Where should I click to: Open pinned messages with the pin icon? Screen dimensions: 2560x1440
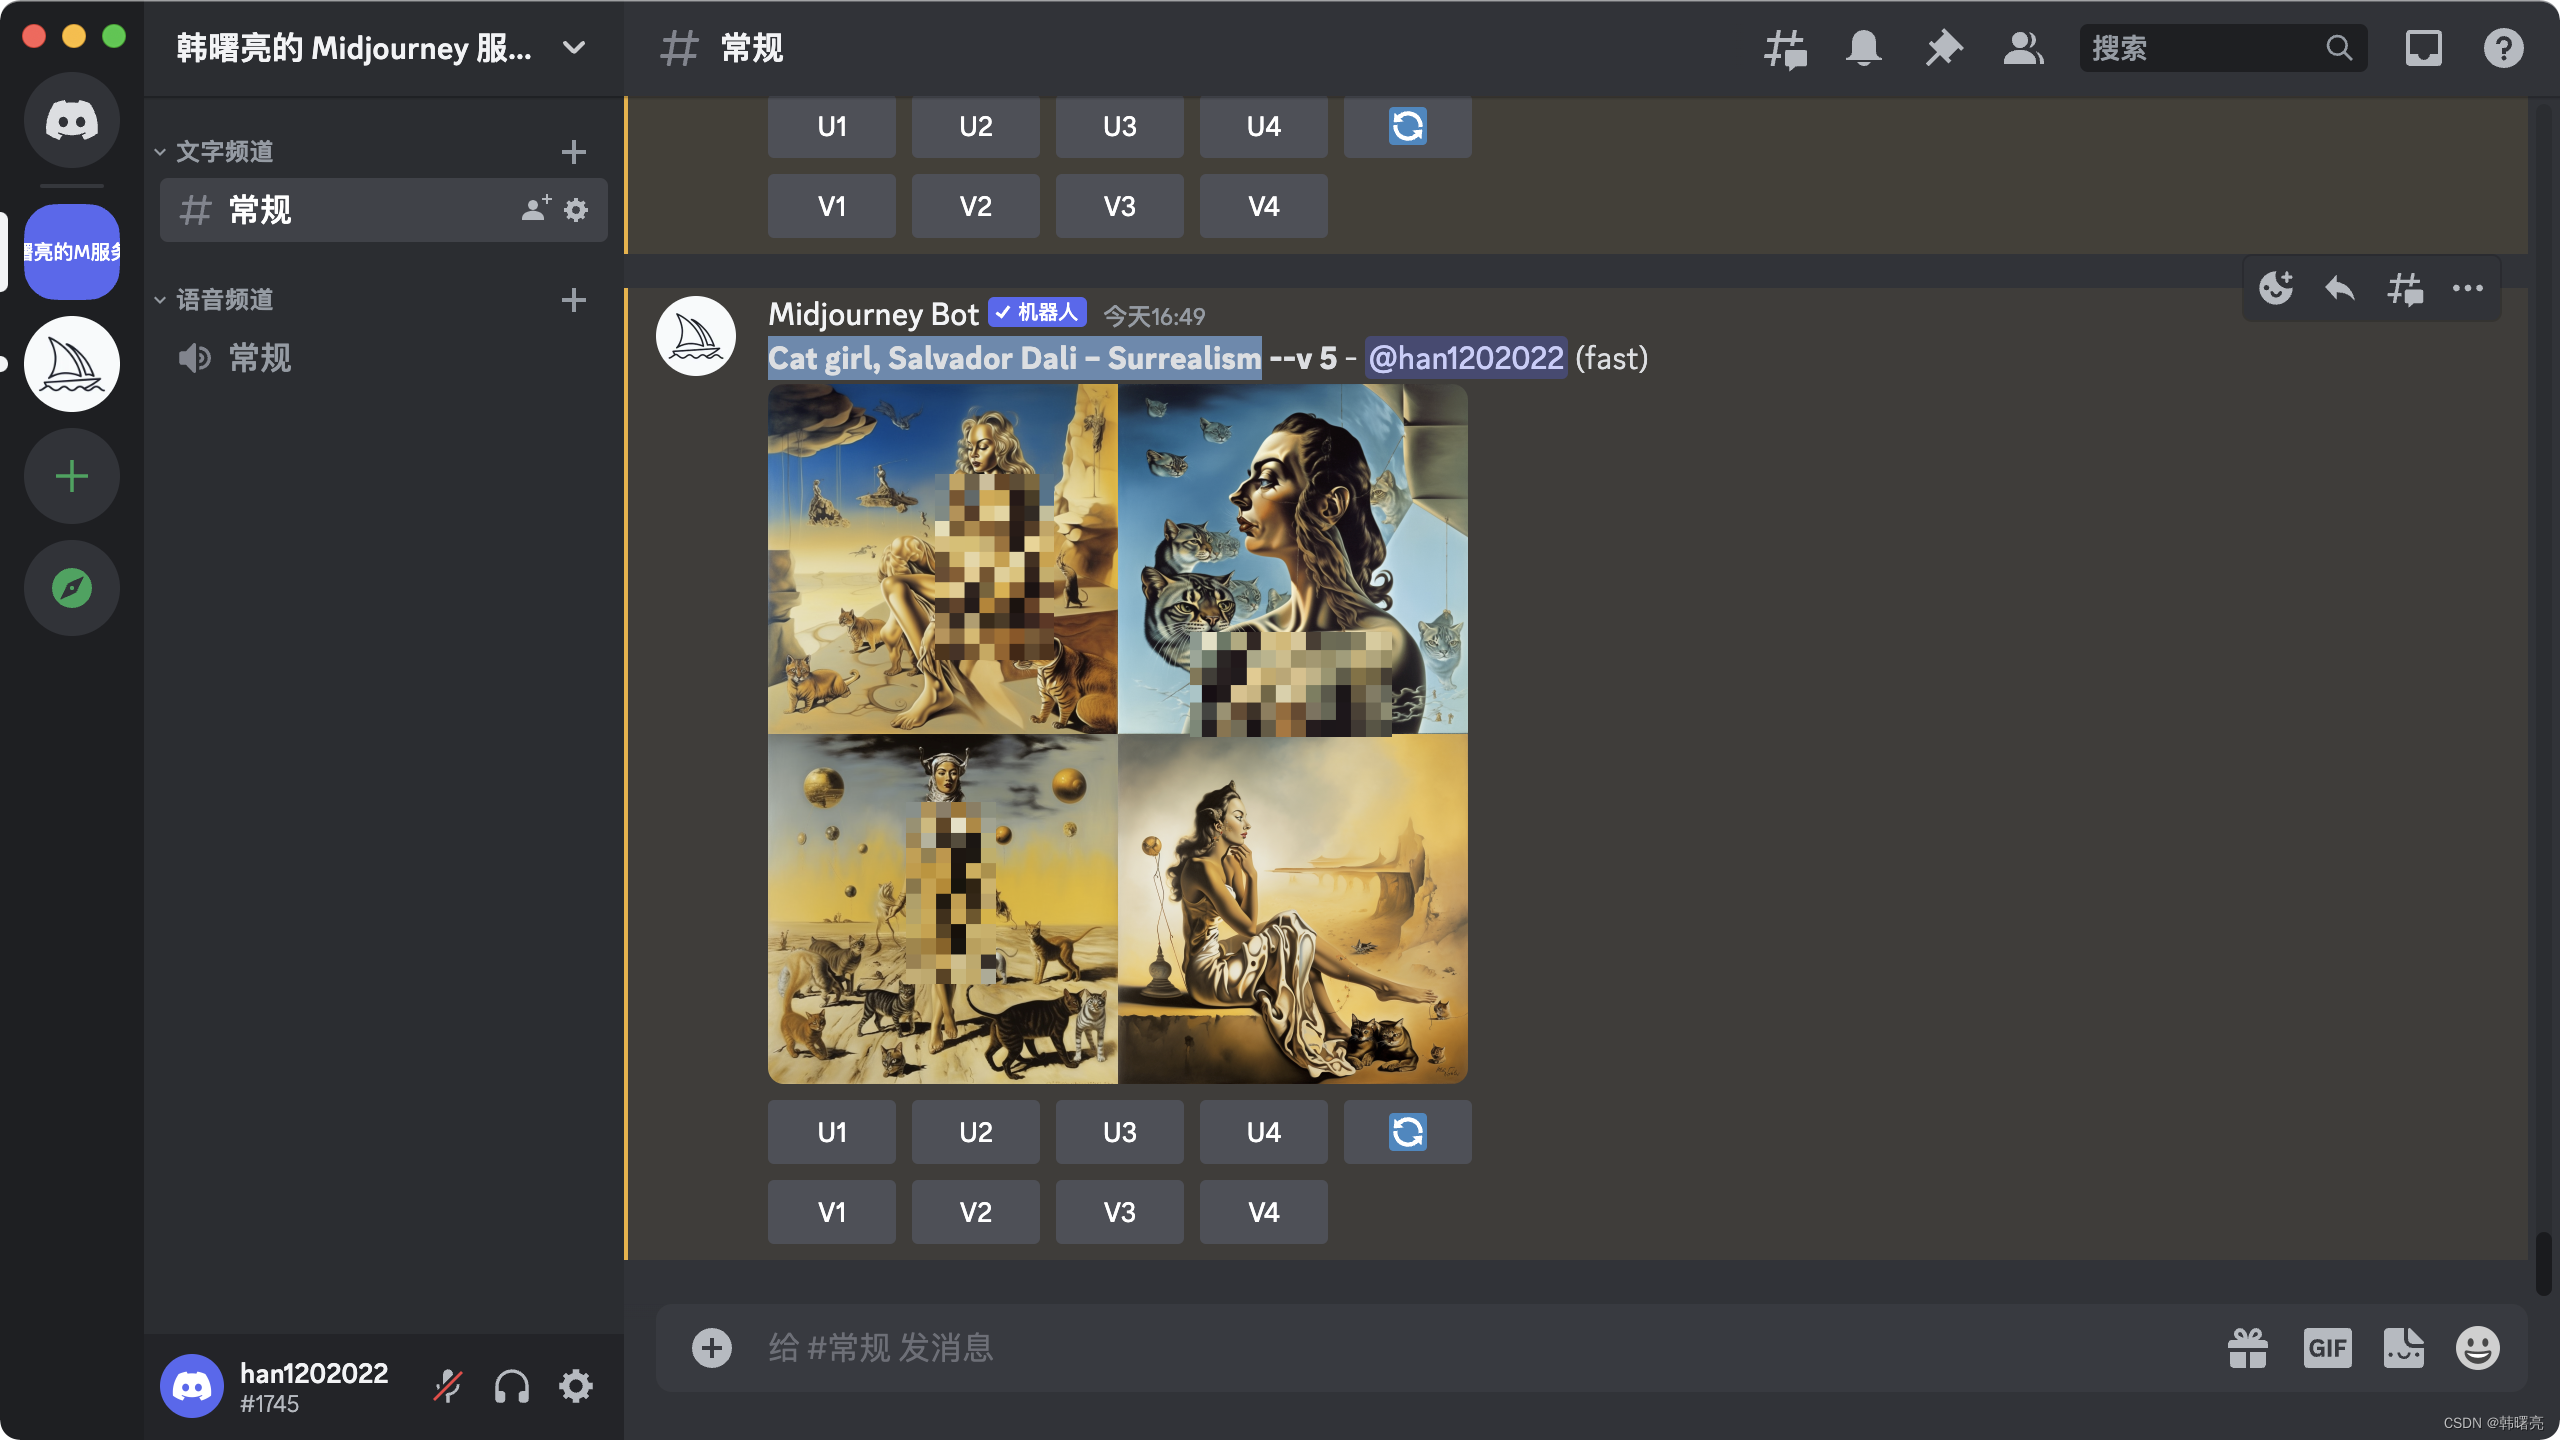[x=1943, y=48]
